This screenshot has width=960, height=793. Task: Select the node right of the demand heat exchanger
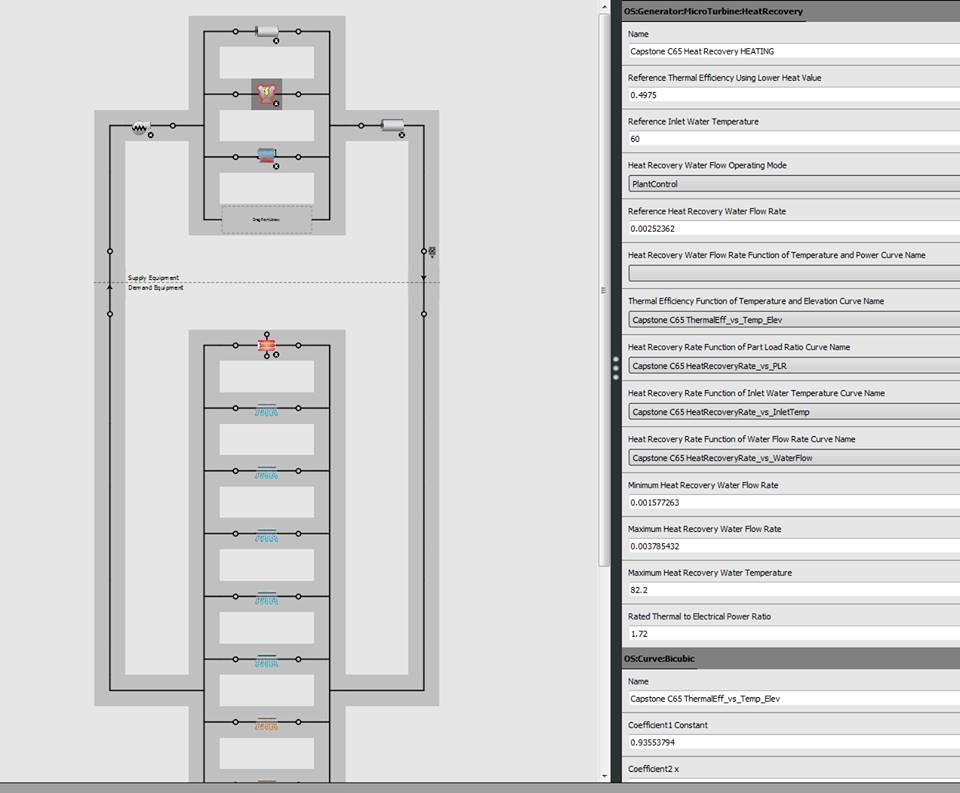click(298, 345)
